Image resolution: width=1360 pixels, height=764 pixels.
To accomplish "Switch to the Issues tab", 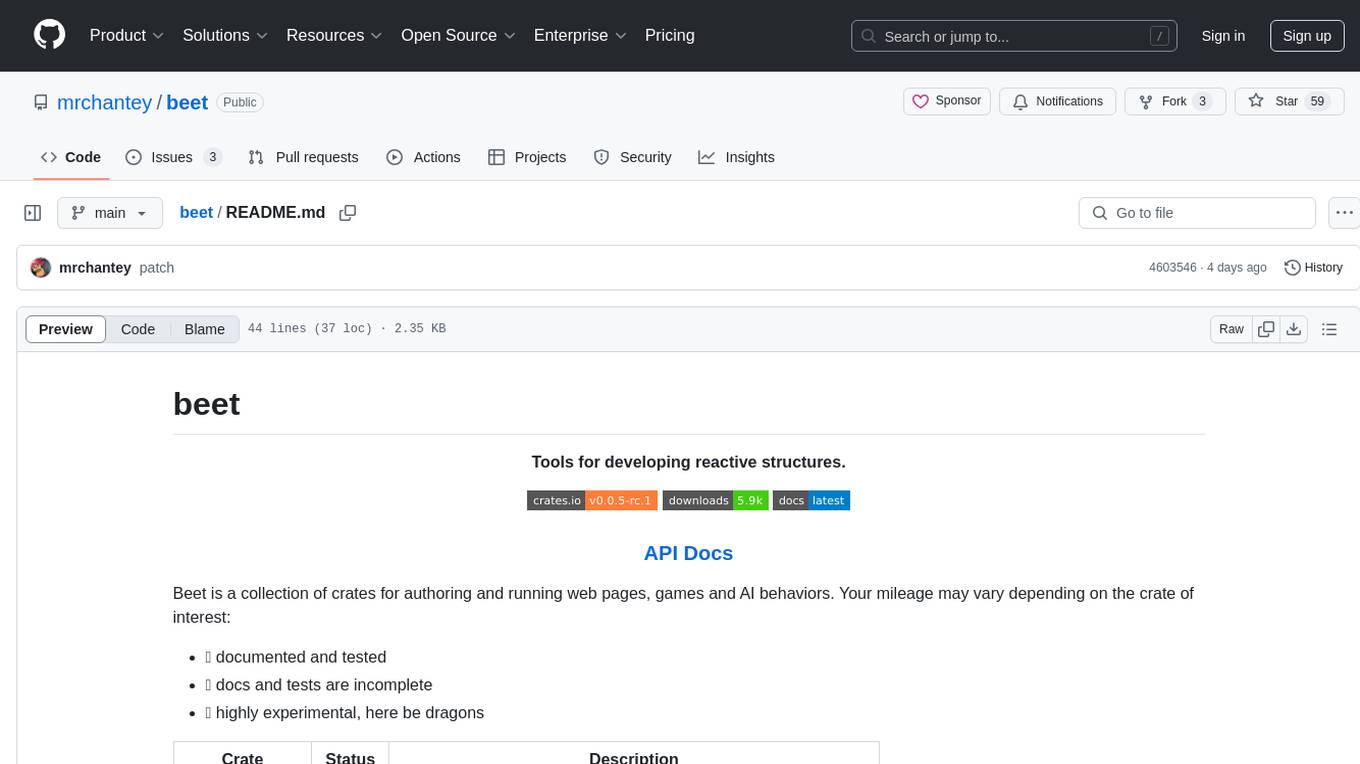I will point(173,157).
